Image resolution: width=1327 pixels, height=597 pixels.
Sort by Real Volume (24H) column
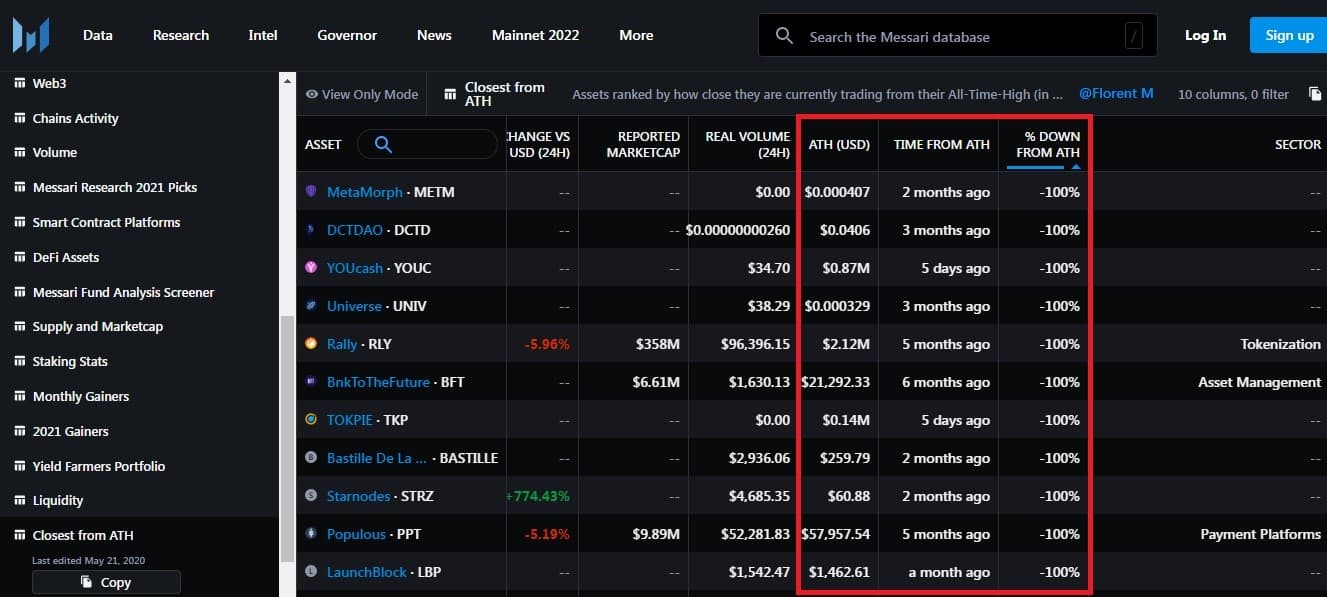(x=748, y=145)
